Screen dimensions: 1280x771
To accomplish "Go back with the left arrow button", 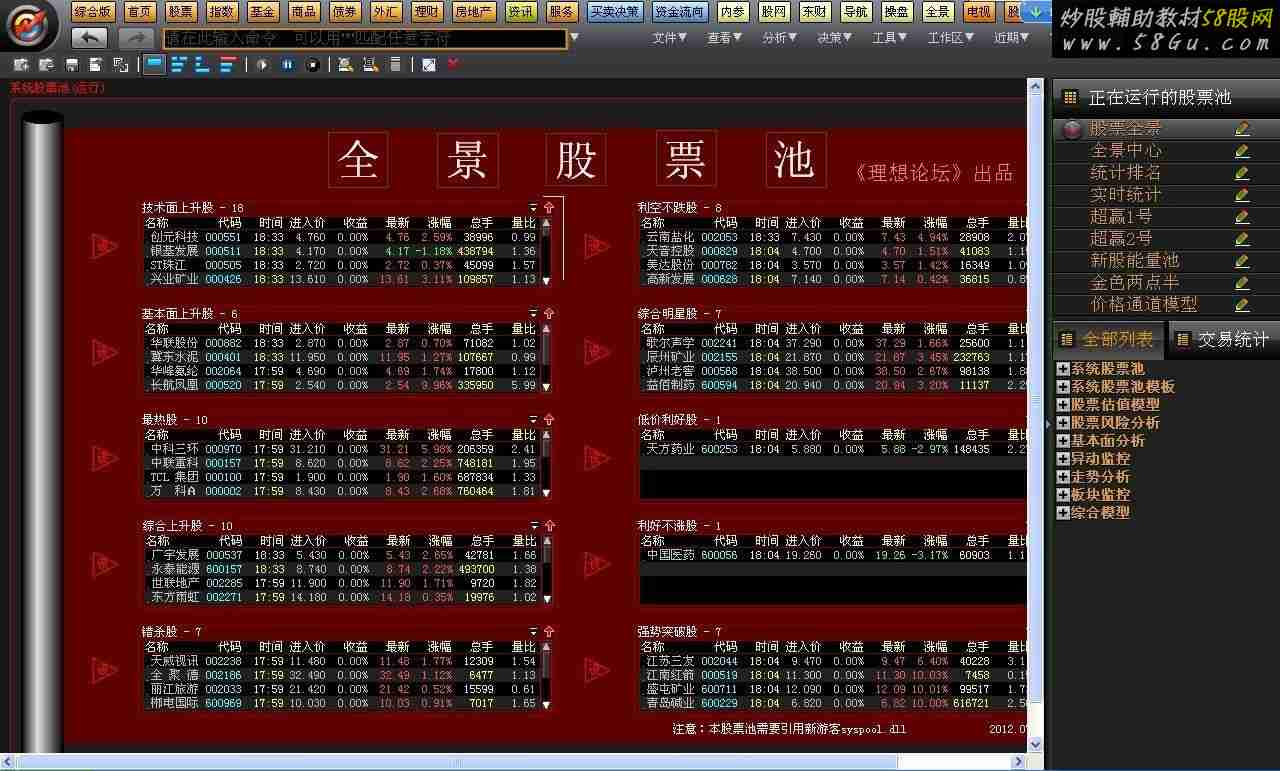I will point(90,38).
